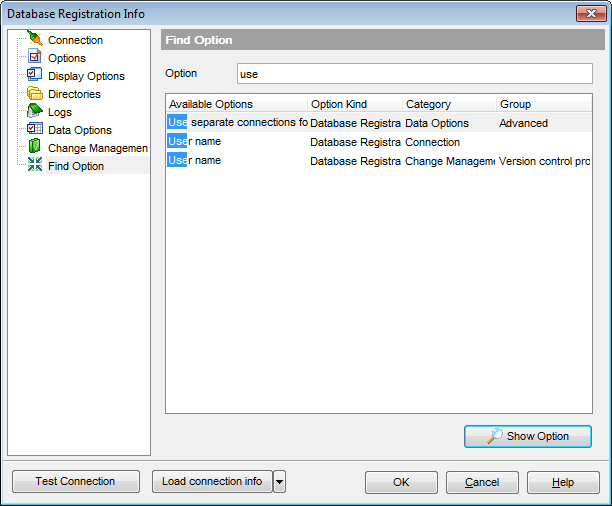Open the Load connection info dropdown arrow
Viewport: 612px width, 506px height.
pos(279,482)
